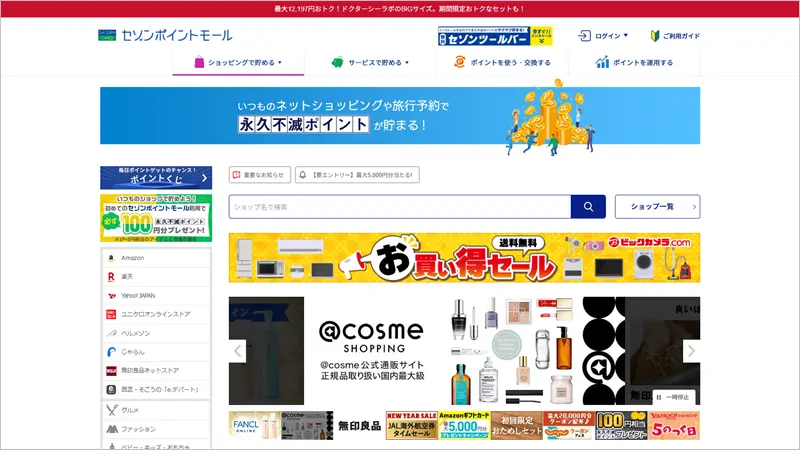Open the 100円分プレゼント campaign banner

tap(156, 218)
